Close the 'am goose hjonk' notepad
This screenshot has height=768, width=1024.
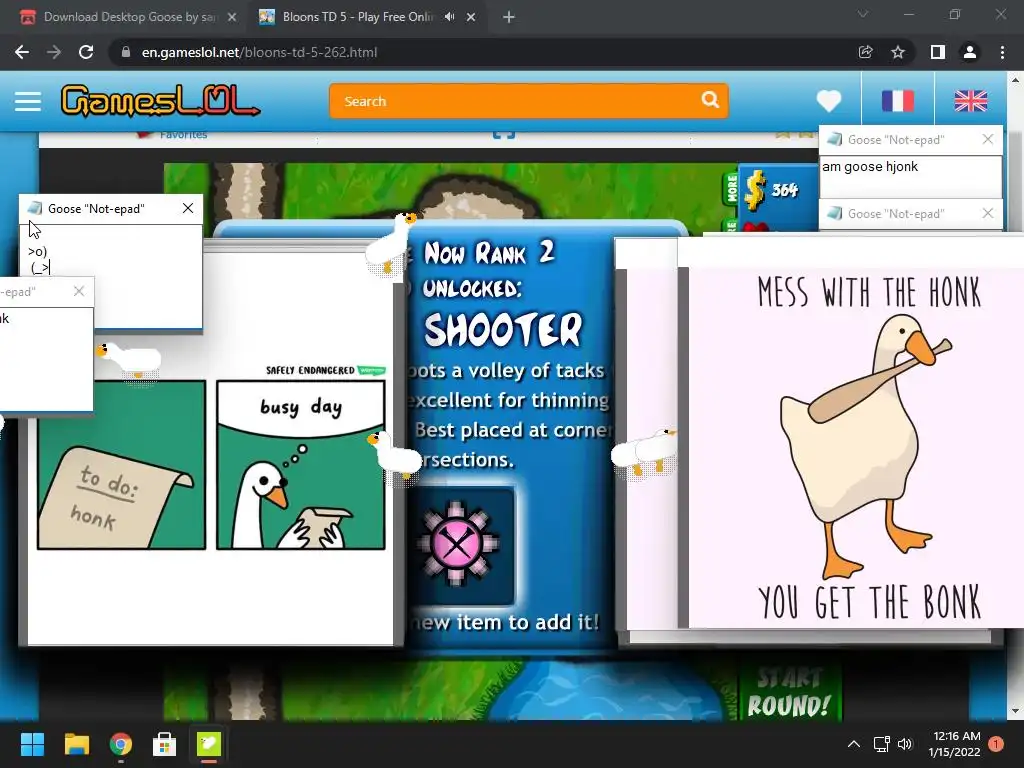pos(988,139)
